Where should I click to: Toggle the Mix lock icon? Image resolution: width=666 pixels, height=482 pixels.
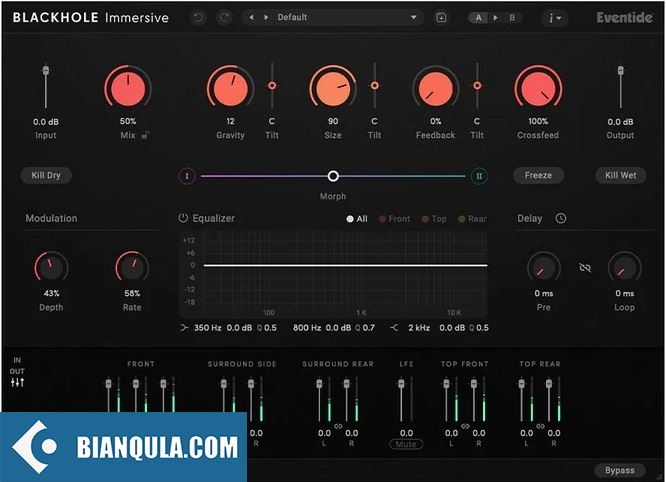tap(145, 135)
